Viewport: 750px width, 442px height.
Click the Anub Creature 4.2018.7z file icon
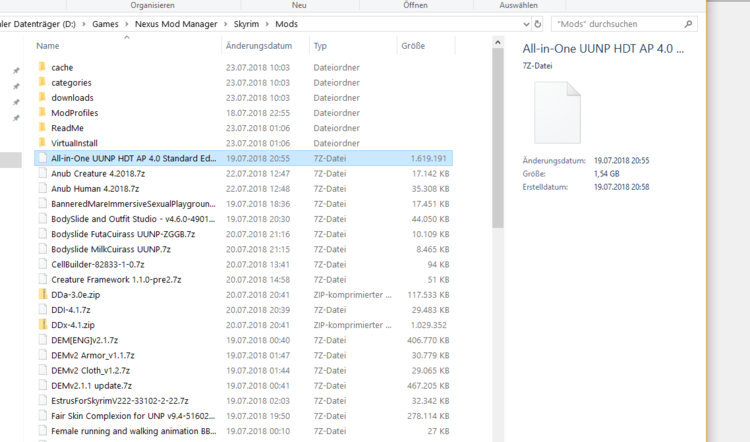pyautogui.click(x=43, y=173)
